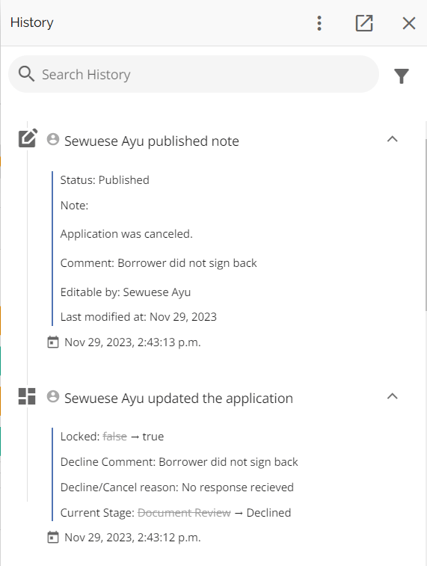Click the Decline/Cancel reason line
Screen dimensions: 427x566
click(x=177, y=487)
